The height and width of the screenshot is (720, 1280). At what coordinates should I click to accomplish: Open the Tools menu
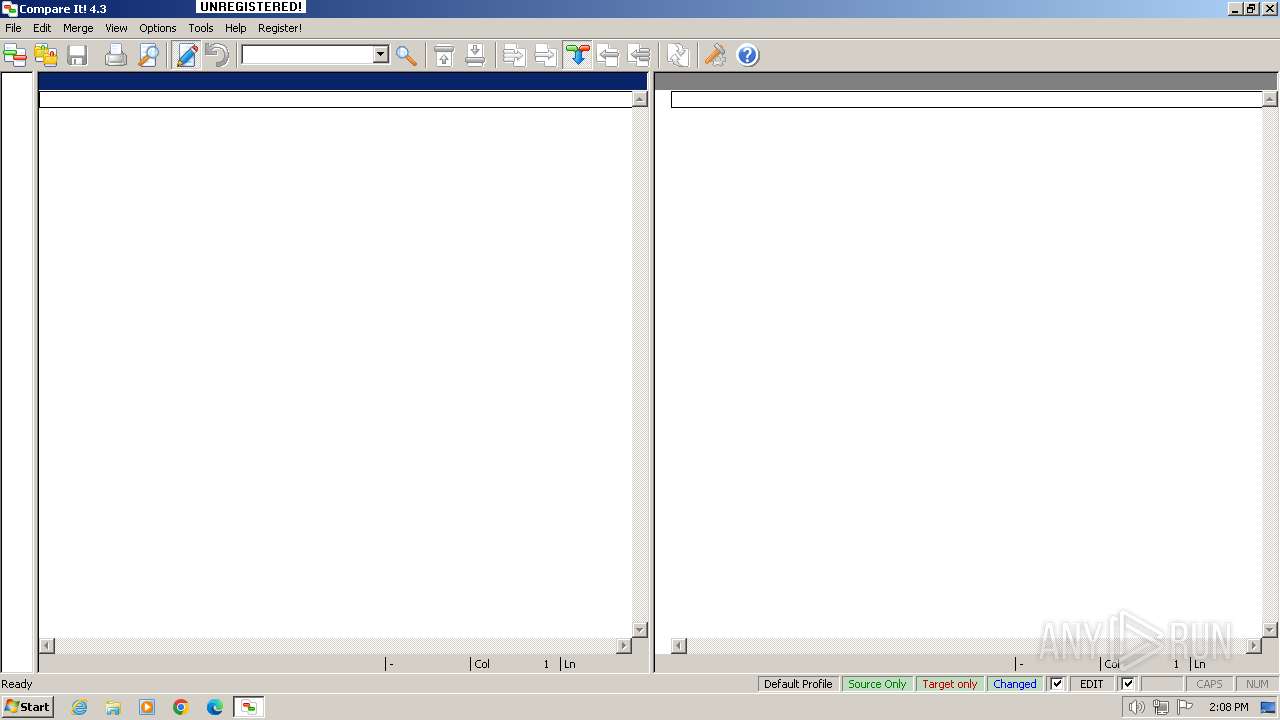click(x=201, y=28)
